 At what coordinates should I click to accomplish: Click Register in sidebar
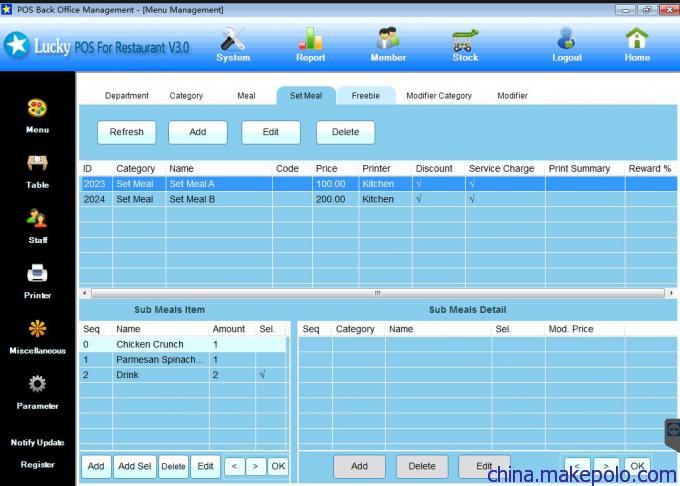(x=37, y=464)
